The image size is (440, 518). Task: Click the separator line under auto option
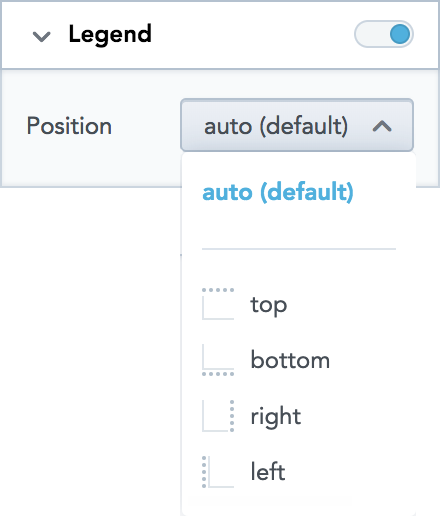[299, 249]
